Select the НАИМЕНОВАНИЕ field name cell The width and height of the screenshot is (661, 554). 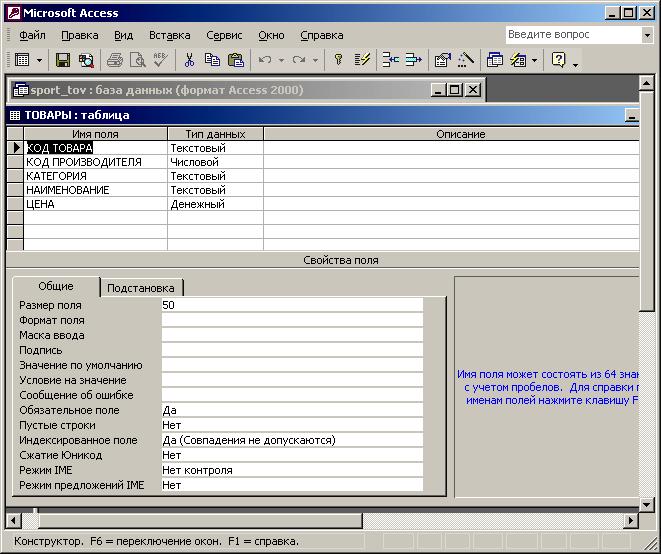[96, 190]
